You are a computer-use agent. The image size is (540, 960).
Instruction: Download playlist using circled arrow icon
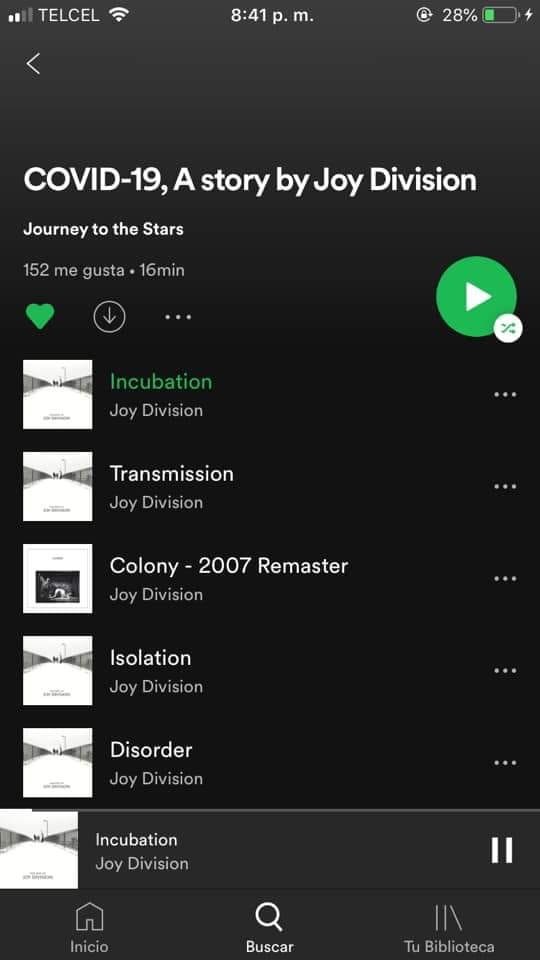tap(110, 317)
